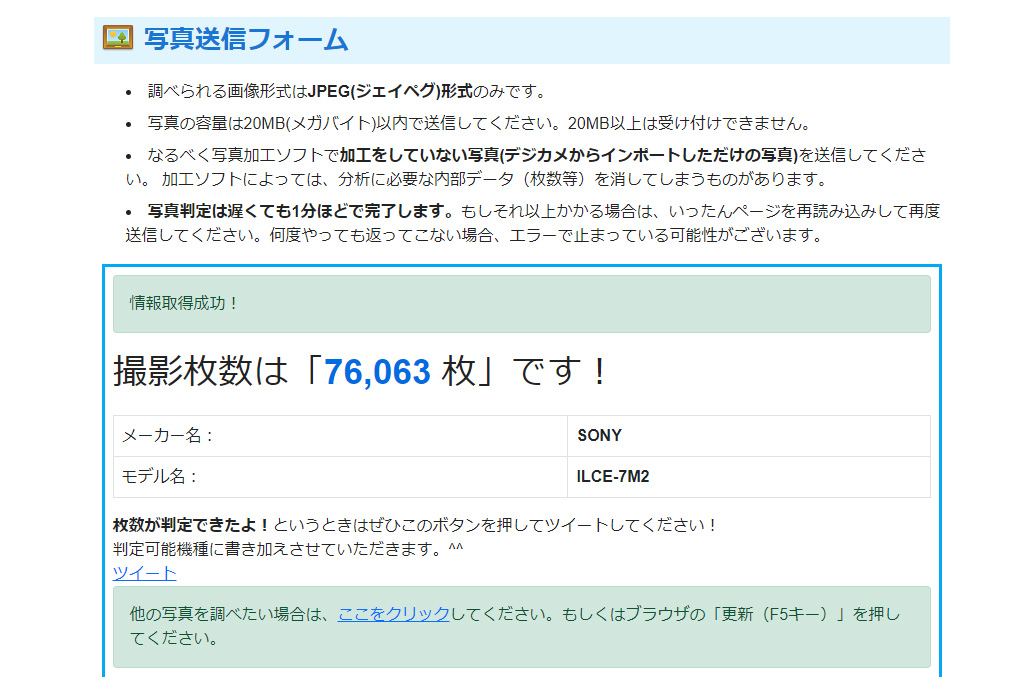1016x677 pixels.
Task: Click the ここをクリック link
Action: (393, 614)
